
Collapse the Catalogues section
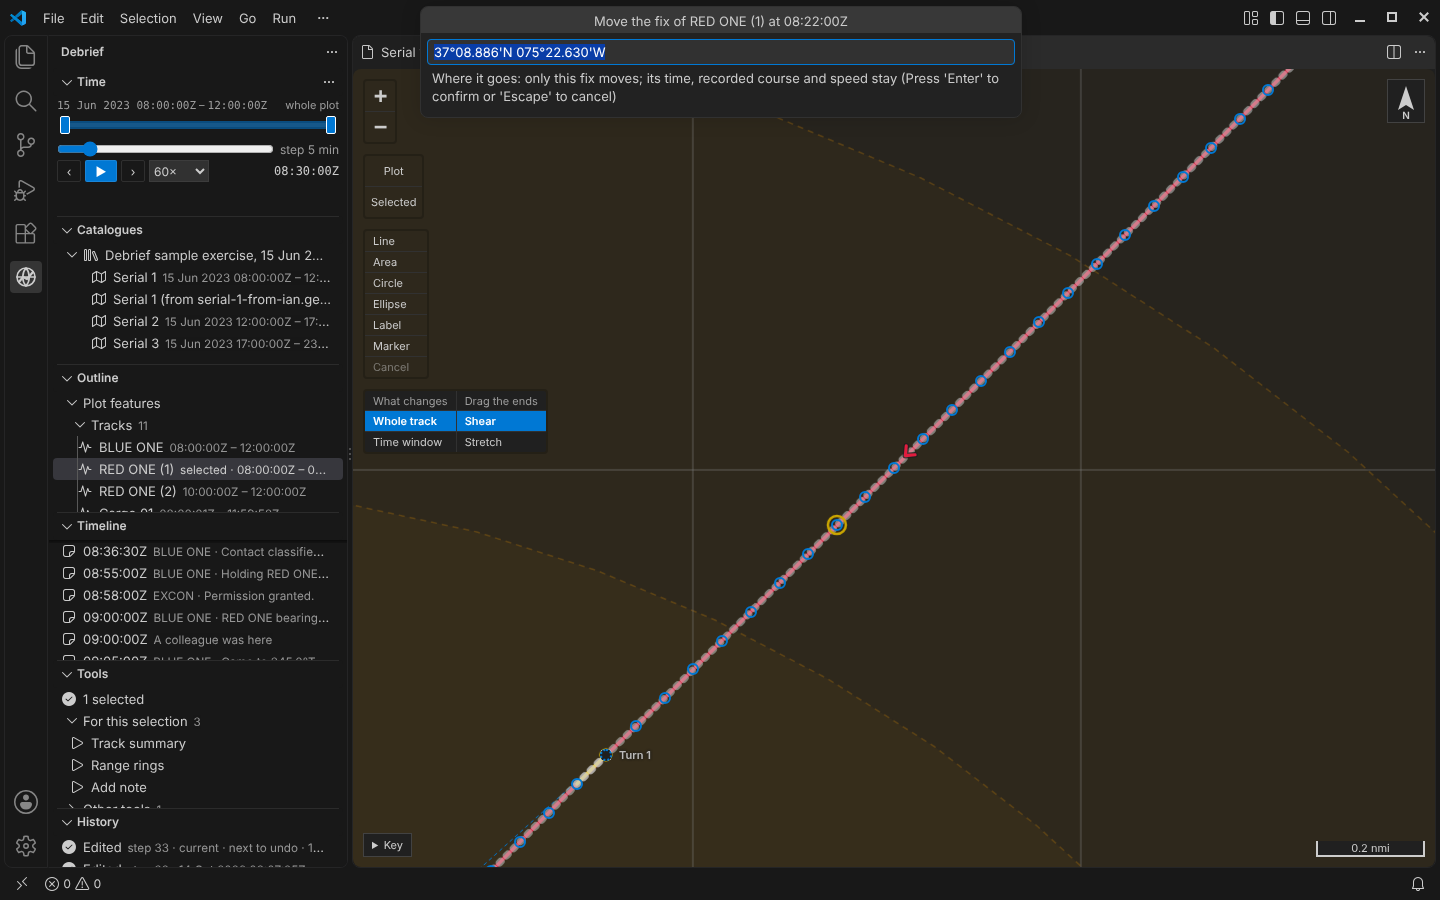[x=67, y=230]
